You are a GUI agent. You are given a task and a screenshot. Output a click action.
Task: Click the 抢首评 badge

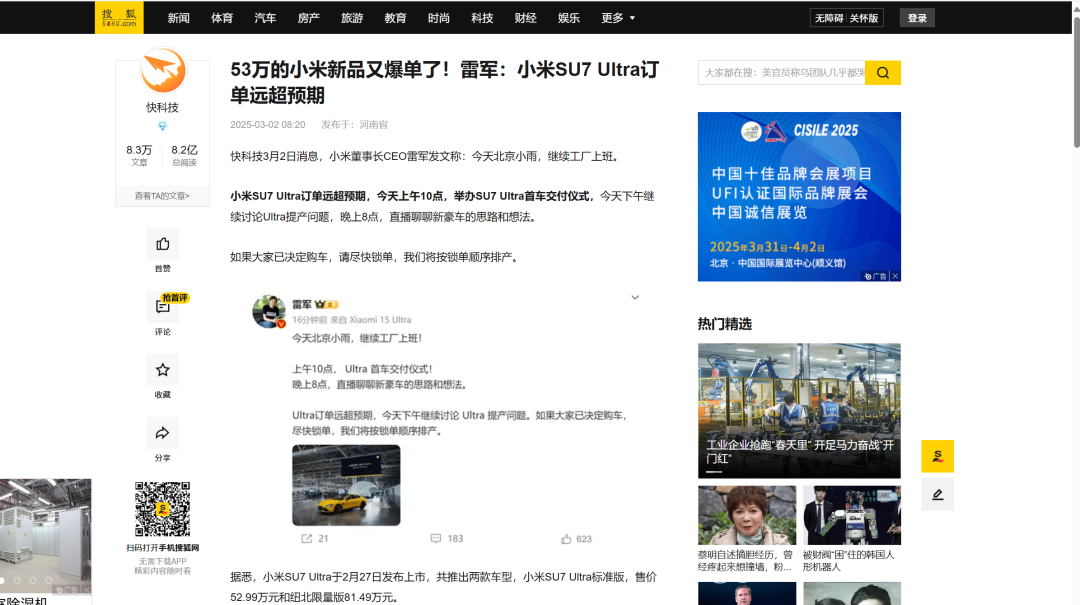point(175,298)
